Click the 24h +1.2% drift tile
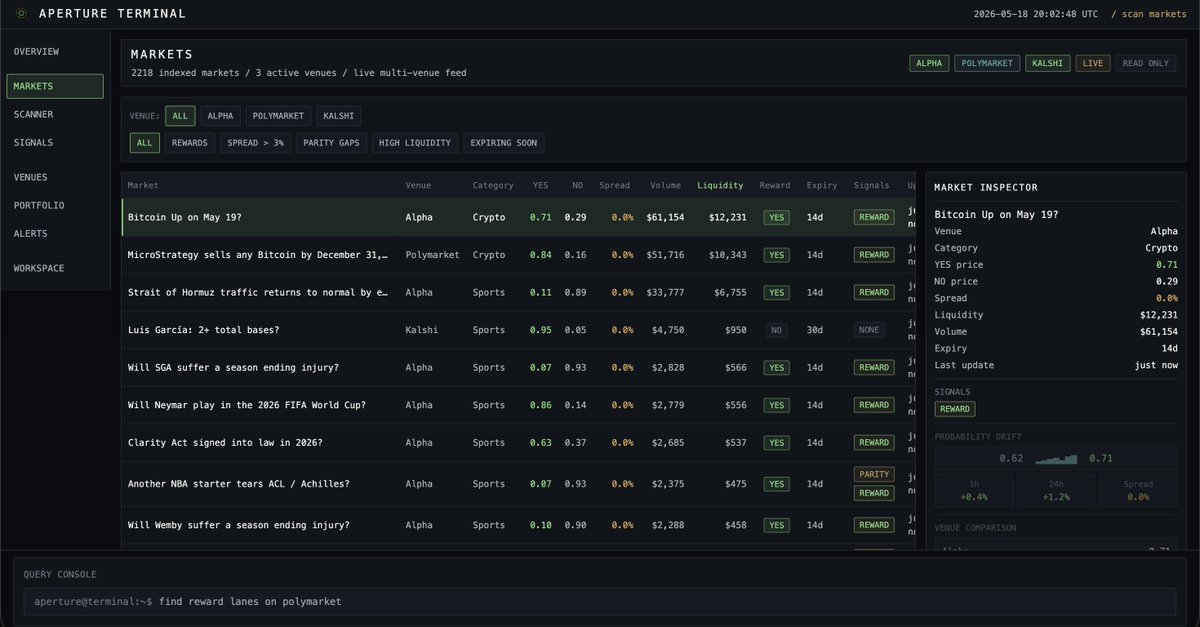The width and height of the screenshot is (1200, 627). (1056, 490)
